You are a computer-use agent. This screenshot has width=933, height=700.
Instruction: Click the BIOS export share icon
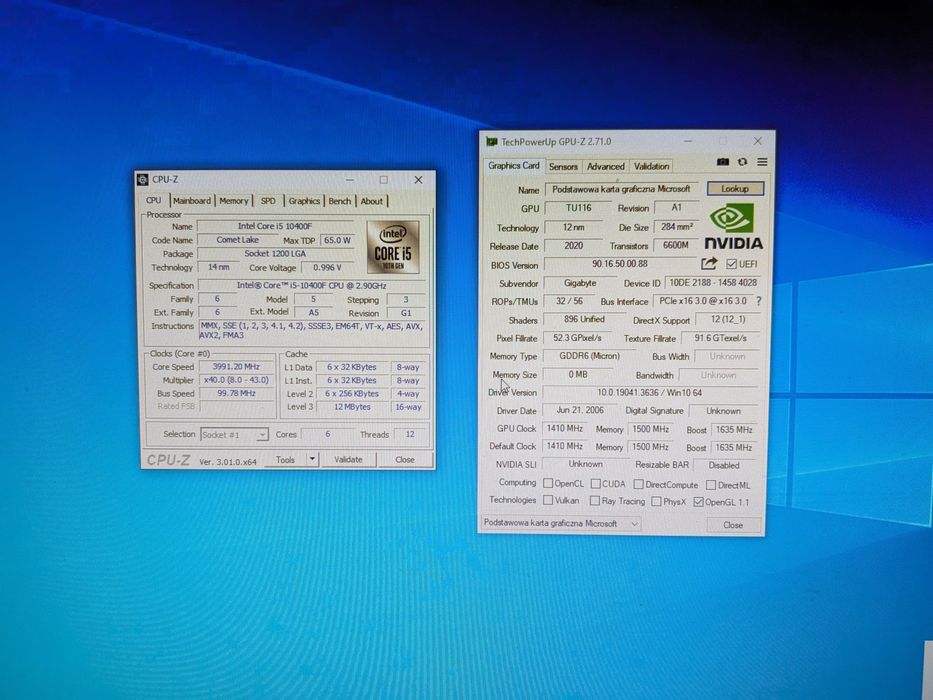pyautogui.click(x=709, y=263)
